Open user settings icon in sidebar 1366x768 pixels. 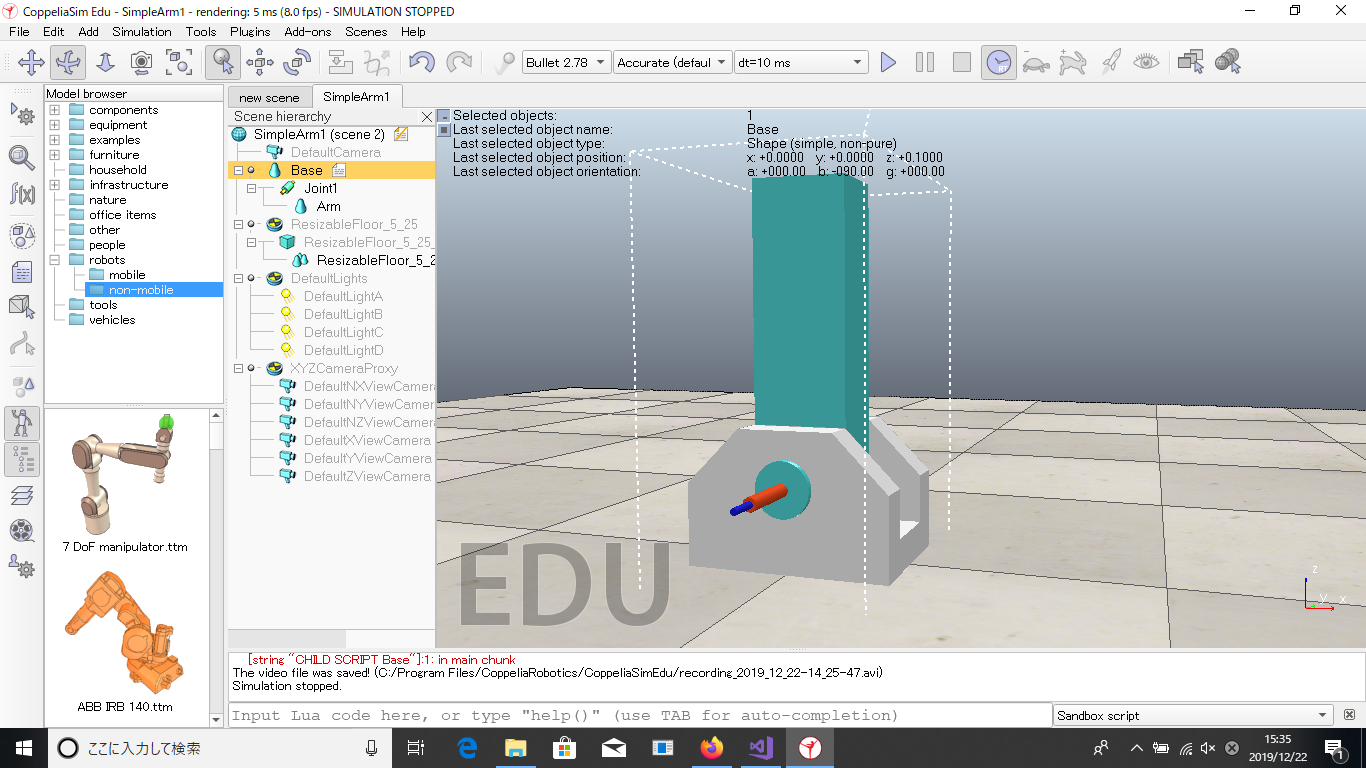point(22,567)
